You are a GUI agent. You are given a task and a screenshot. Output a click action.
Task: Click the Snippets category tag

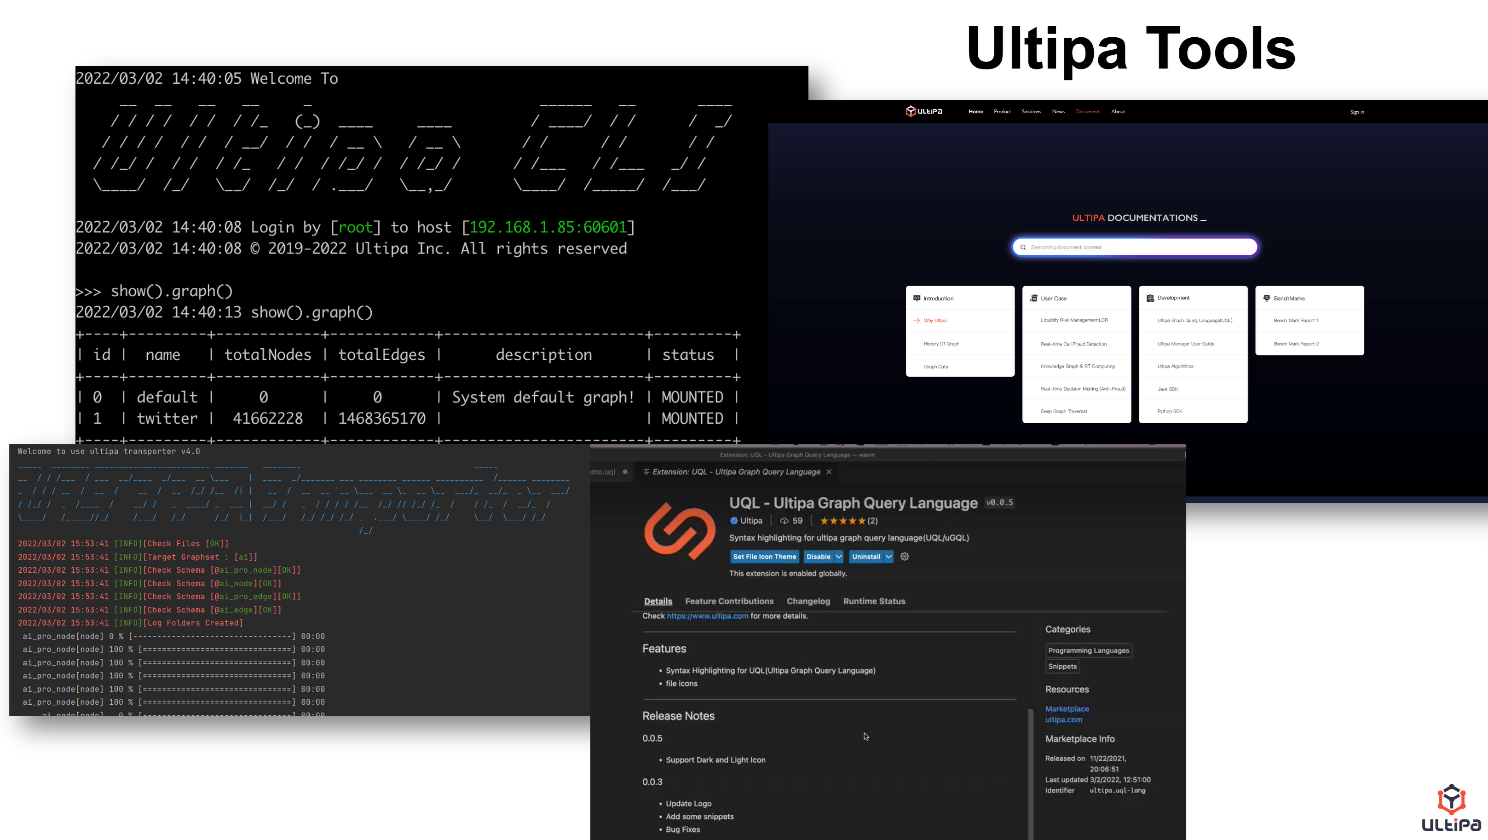1062,667
